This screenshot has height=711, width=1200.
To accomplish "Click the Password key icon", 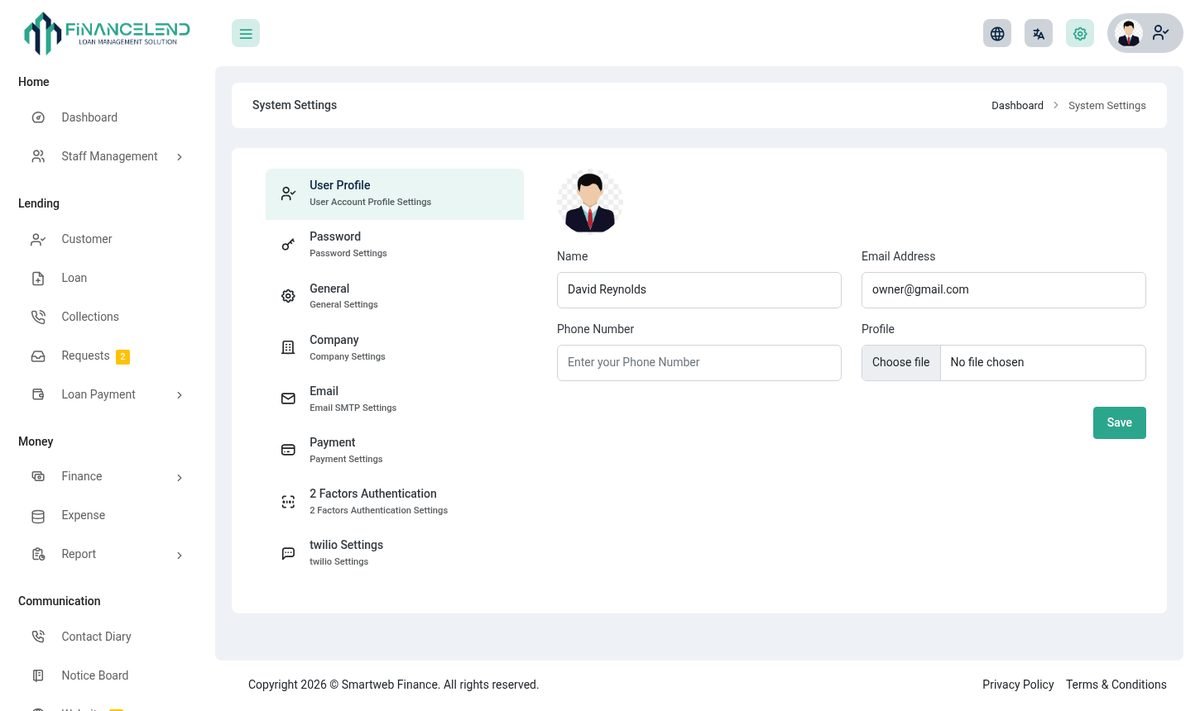I will click(x=288, y=245).
